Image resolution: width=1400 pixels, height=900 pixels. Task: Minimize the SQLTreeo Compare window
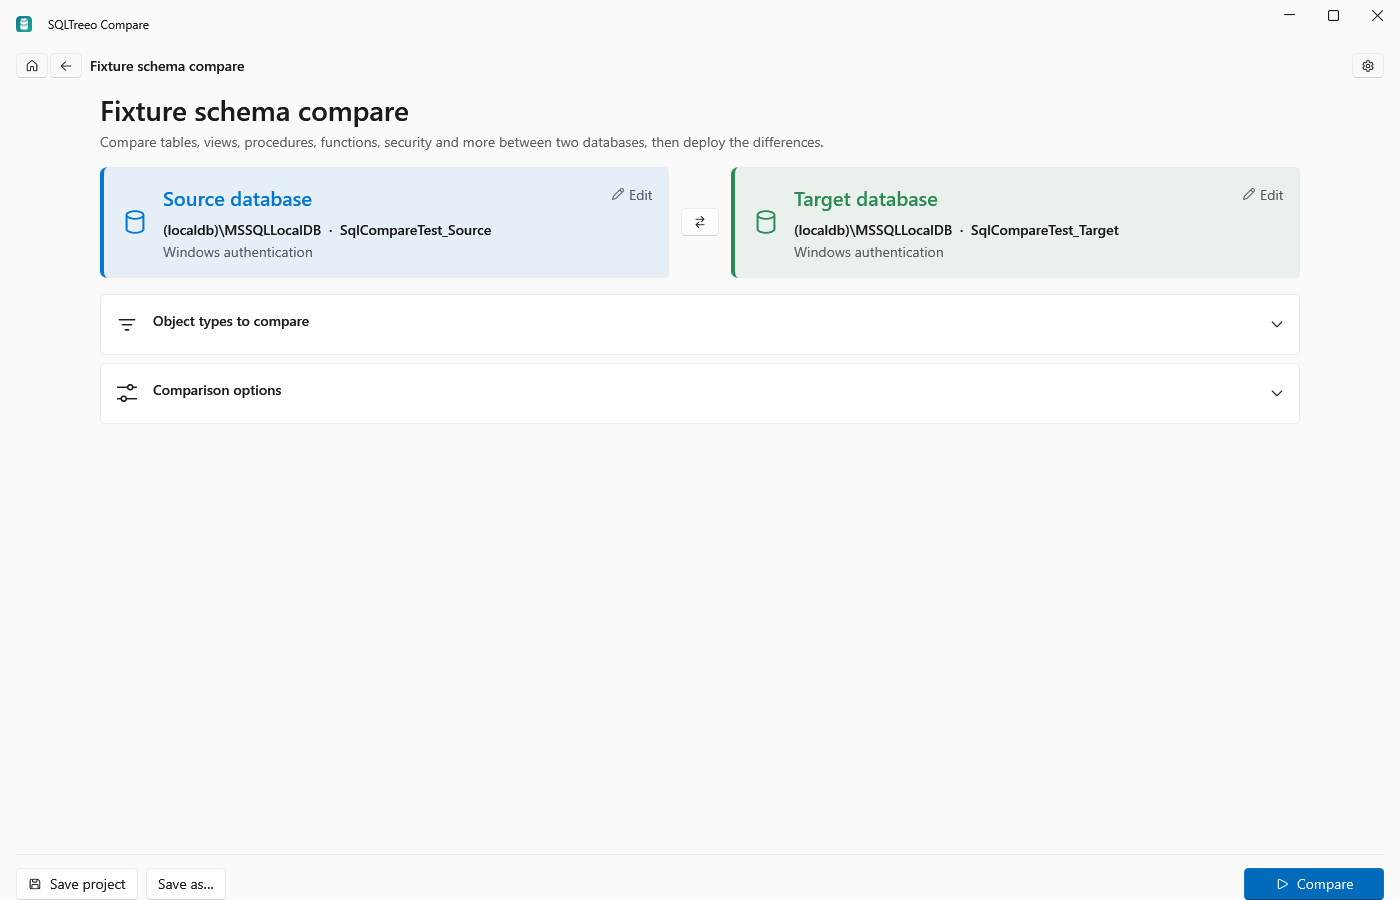click(x=1290, y=15)
